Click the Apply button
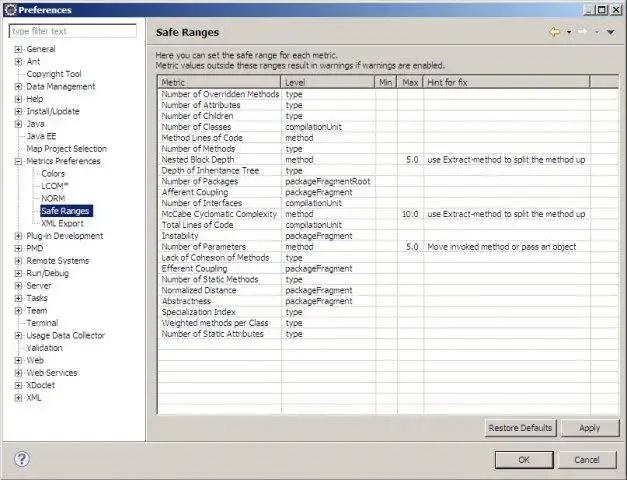Viewport: 627px width, 480px height. 590,428
